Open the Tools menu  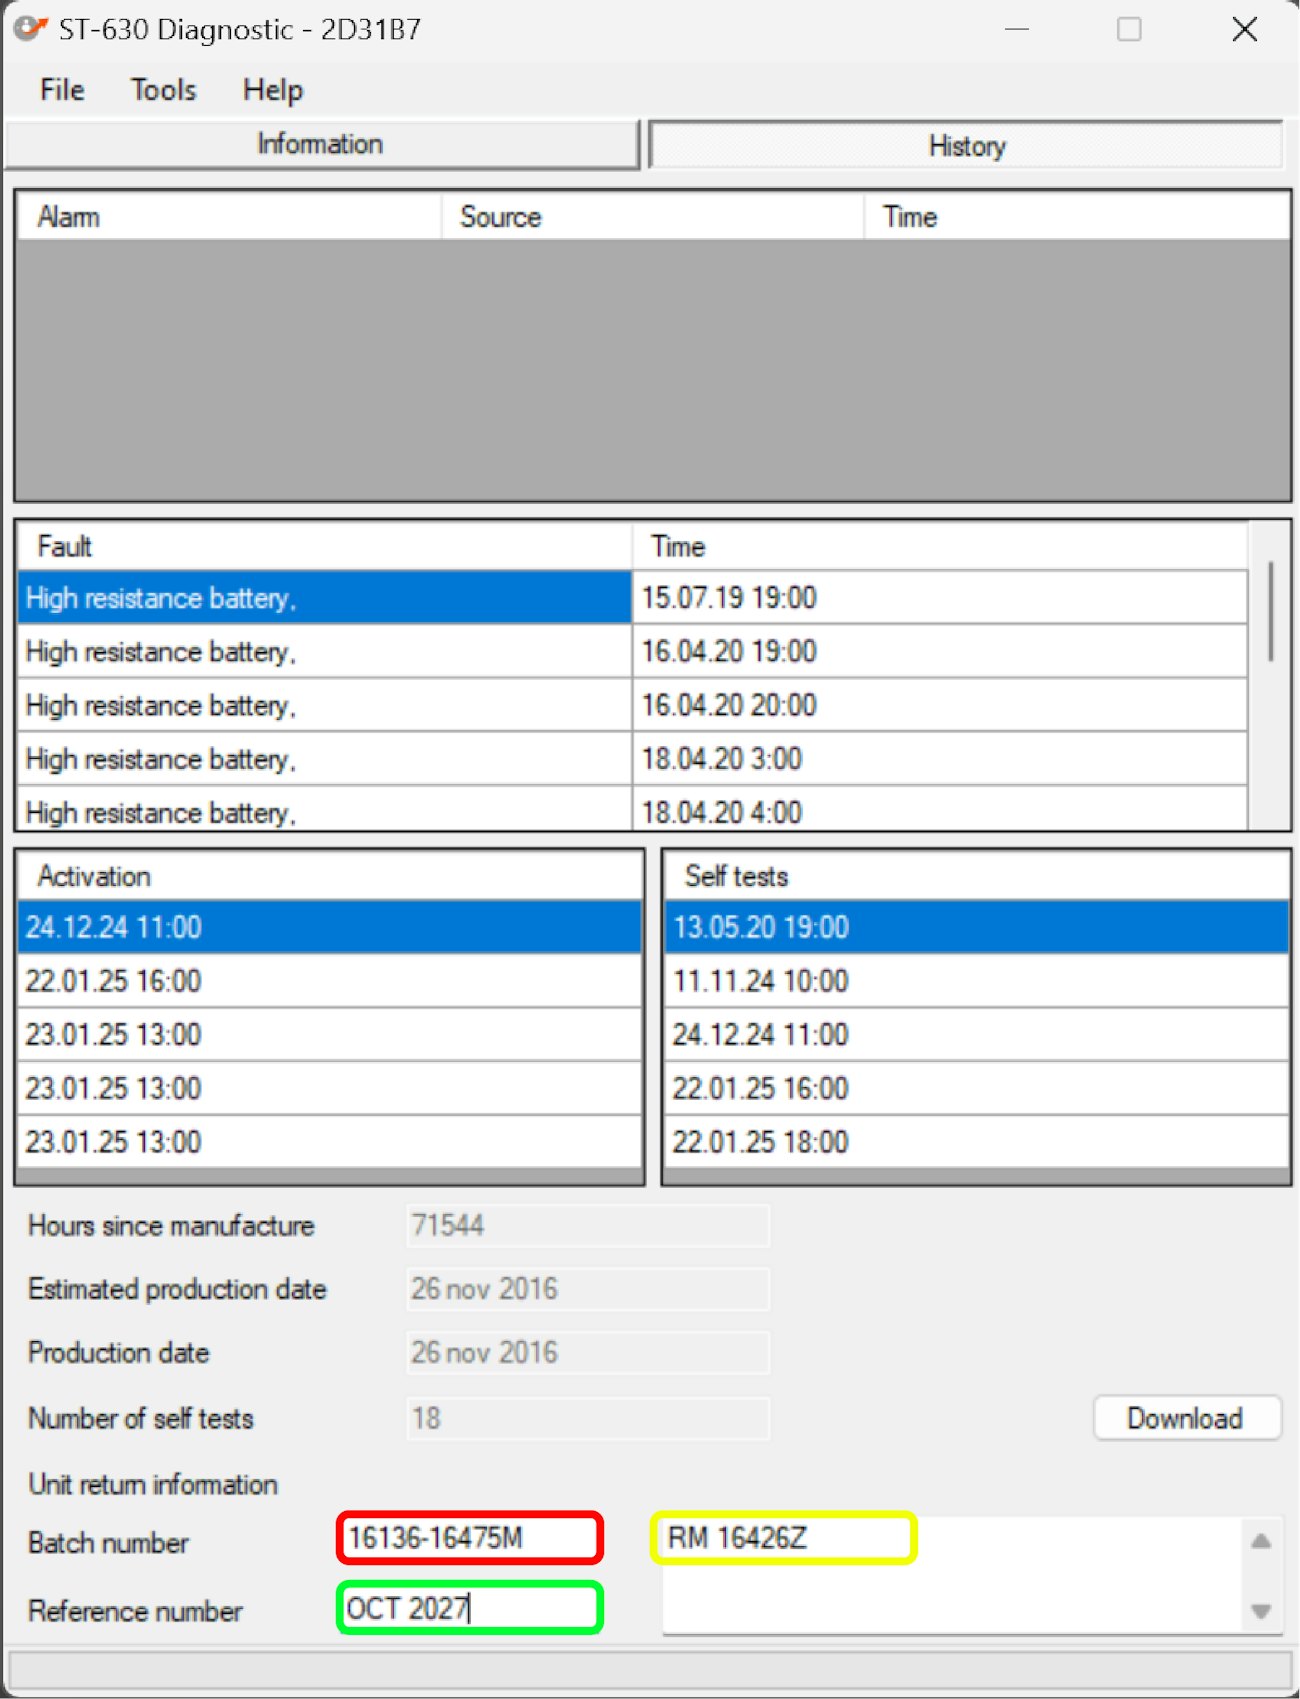pyautogui.click(x=163, y=90)
